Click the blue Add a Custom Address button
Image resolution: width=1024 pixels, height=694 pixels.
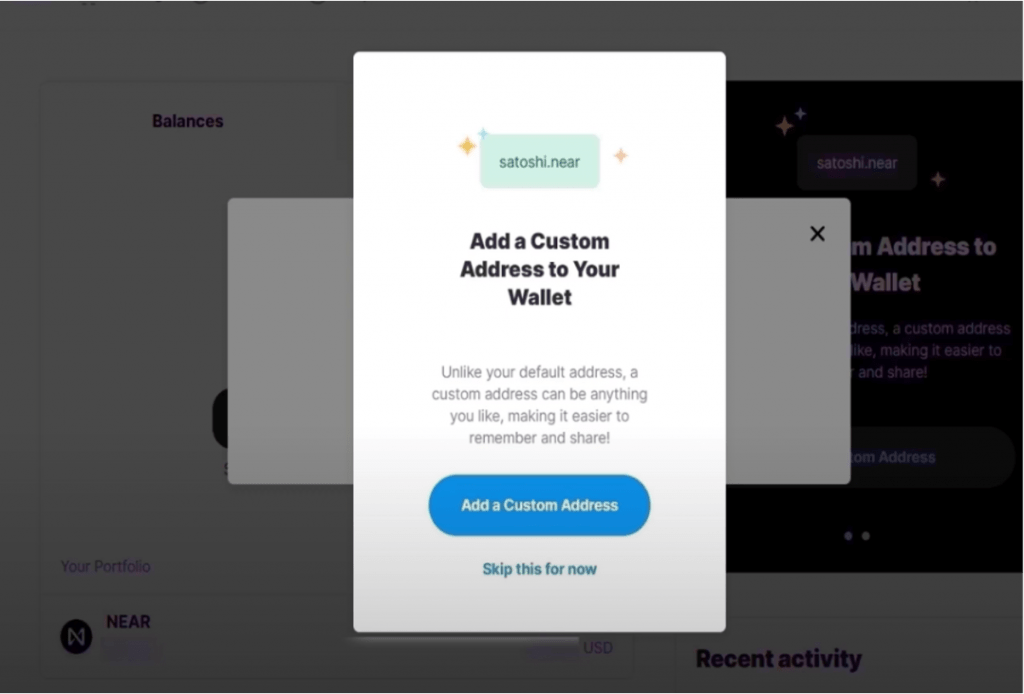pos(539,505)
